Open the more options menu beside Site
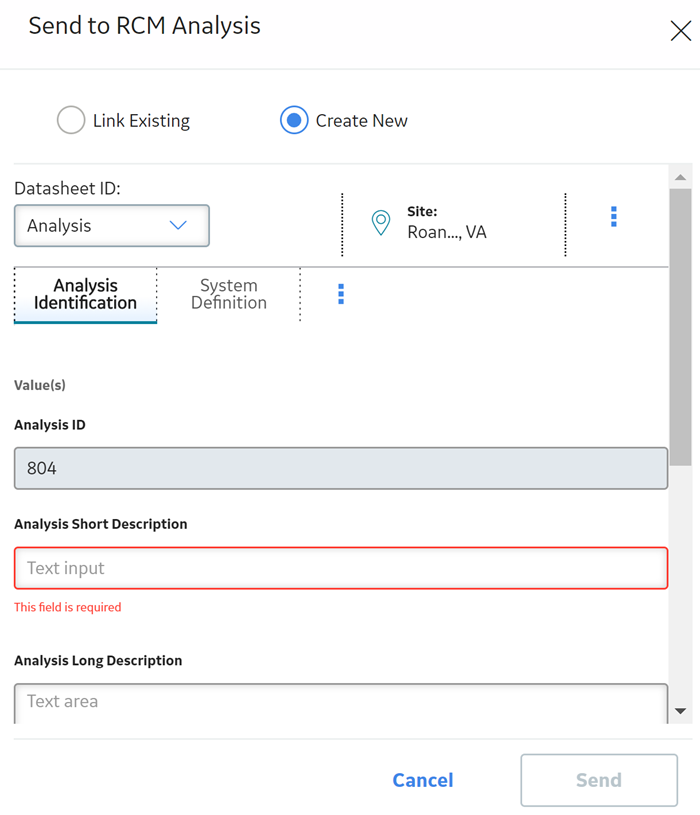The height and width of the screenshot is (815, 700). click(614, 216)
